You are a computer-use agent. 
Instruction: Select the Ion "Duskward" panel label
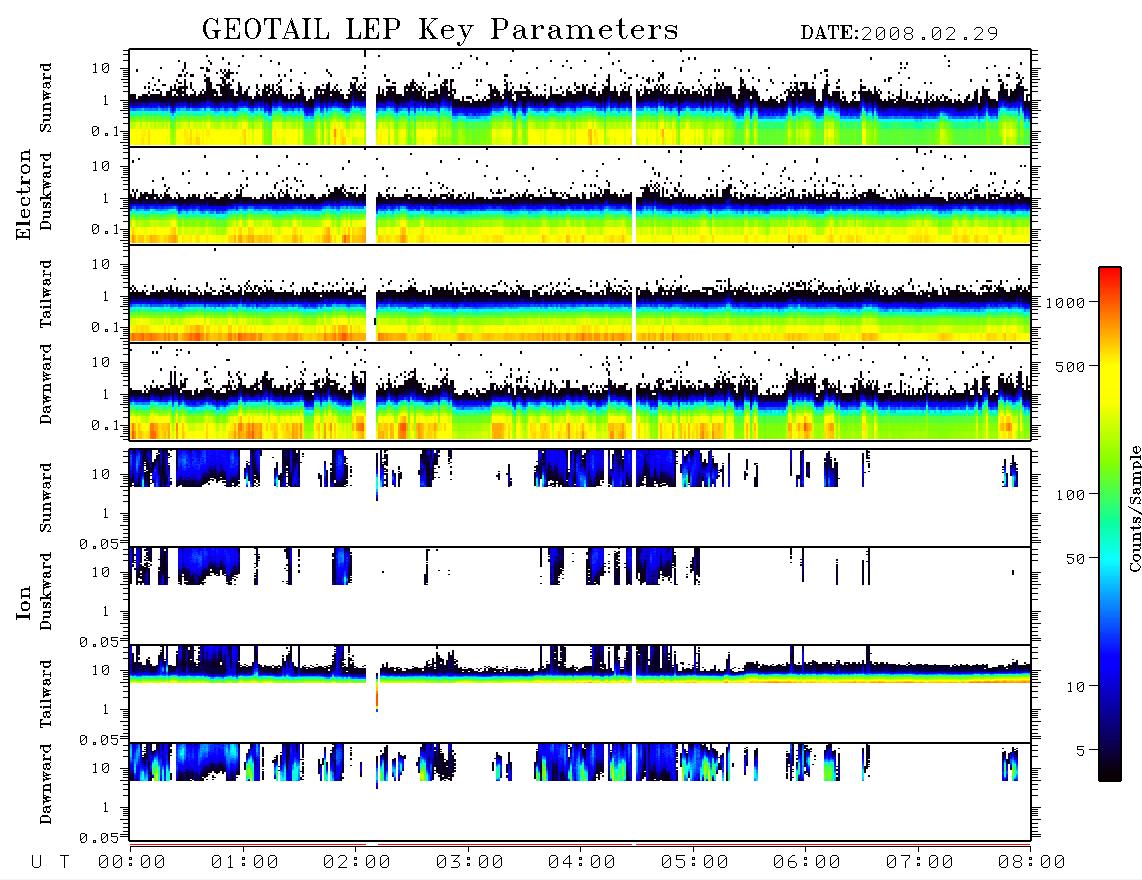point(46,591)
